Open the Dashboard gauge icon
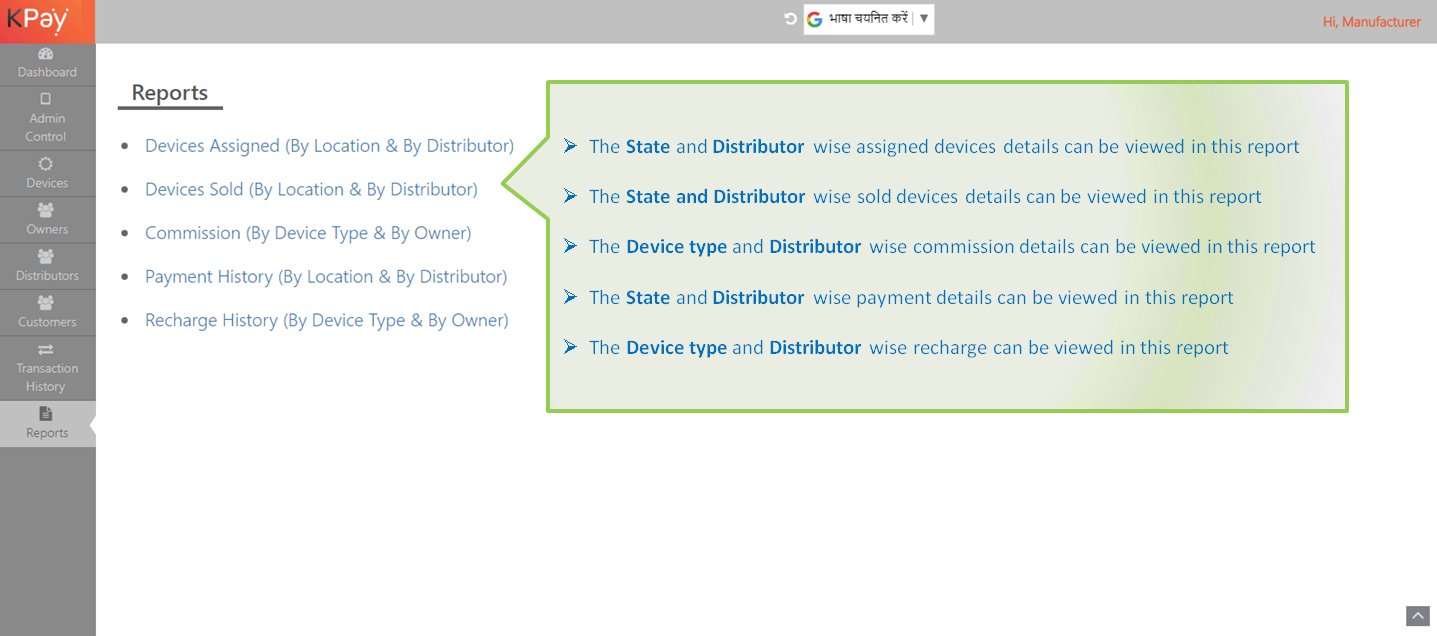Screen dimensions: 1437x636 pos(46,54)
